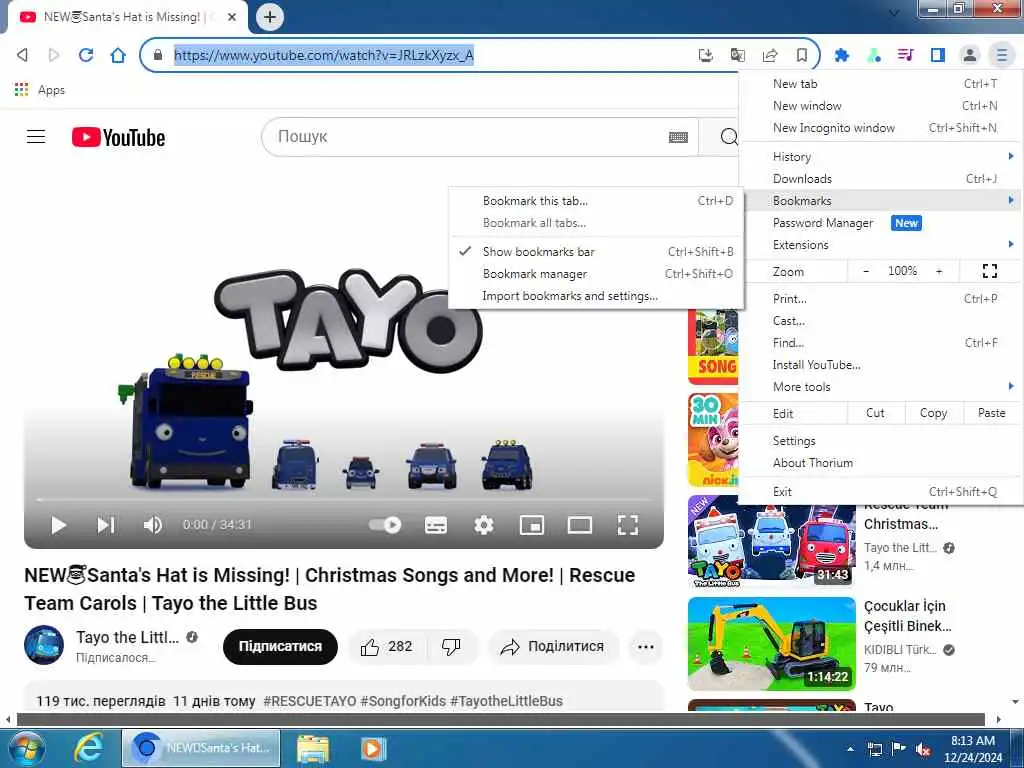Expand the Extensions submenu
1024x768 pixels.
[881, 245]
